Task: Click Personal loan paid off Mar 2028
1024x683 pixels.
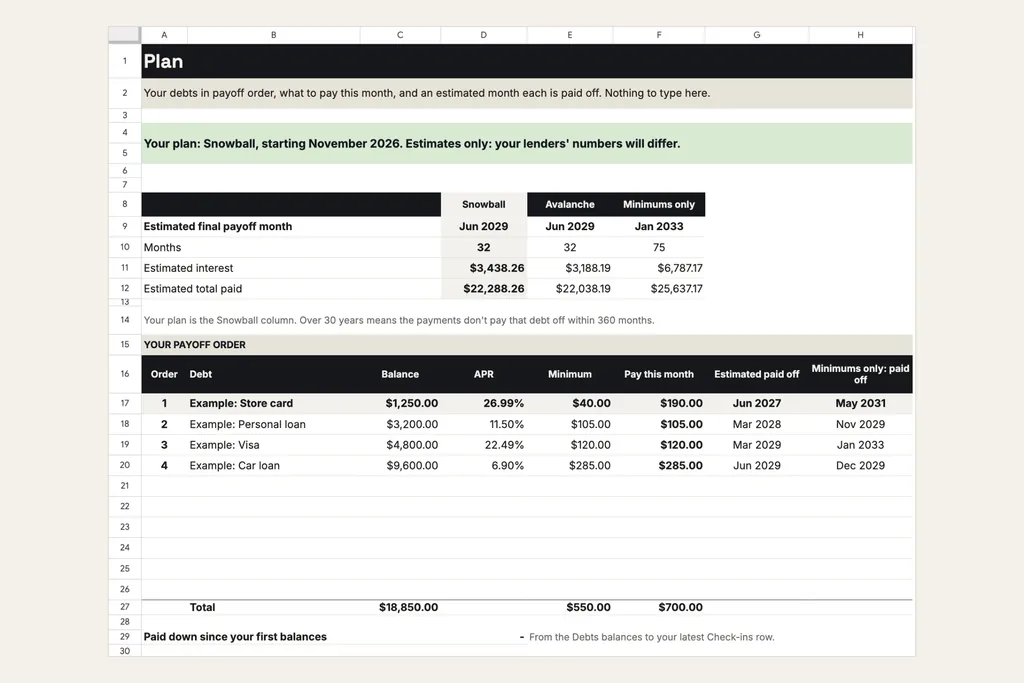Action: tap(757, 424)
